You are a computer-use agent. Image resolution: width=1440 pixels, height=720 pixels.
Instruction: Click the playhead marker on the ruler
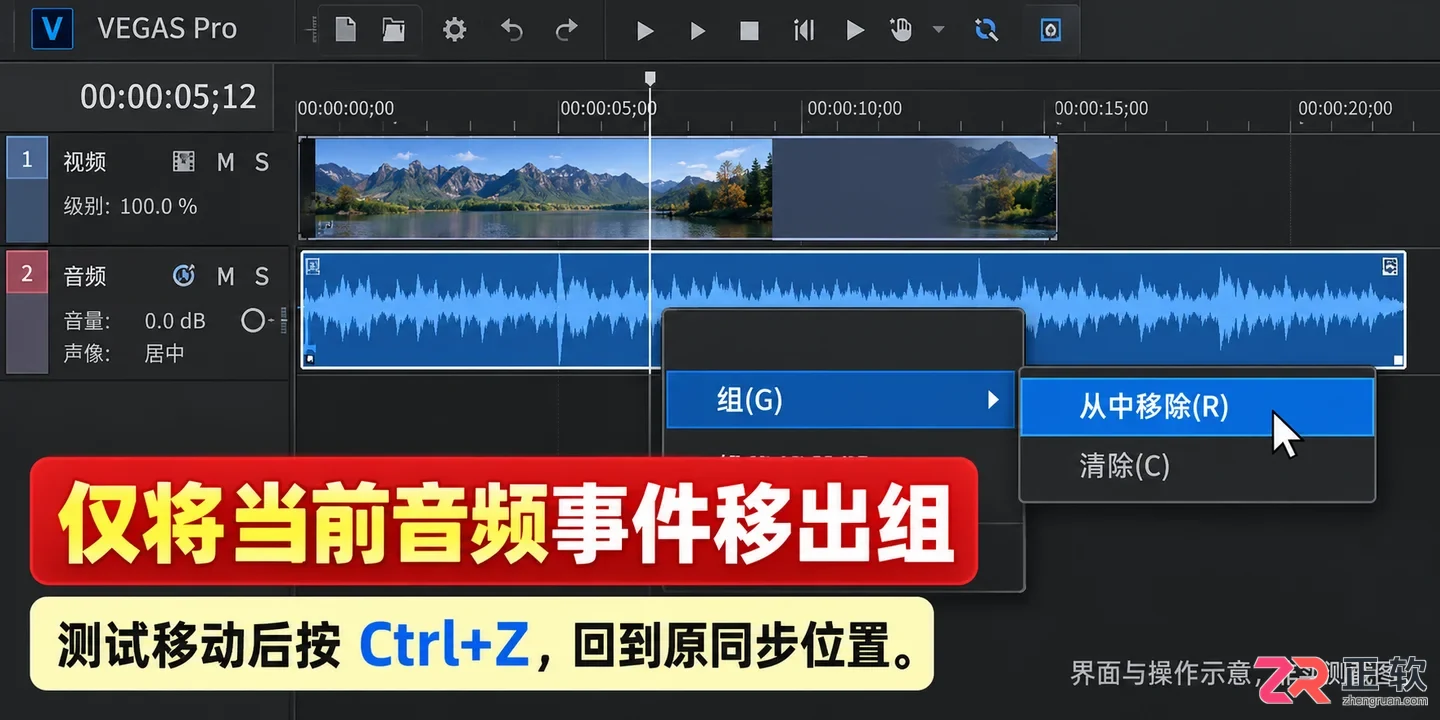pyautogui.click(x=650, y=78)
